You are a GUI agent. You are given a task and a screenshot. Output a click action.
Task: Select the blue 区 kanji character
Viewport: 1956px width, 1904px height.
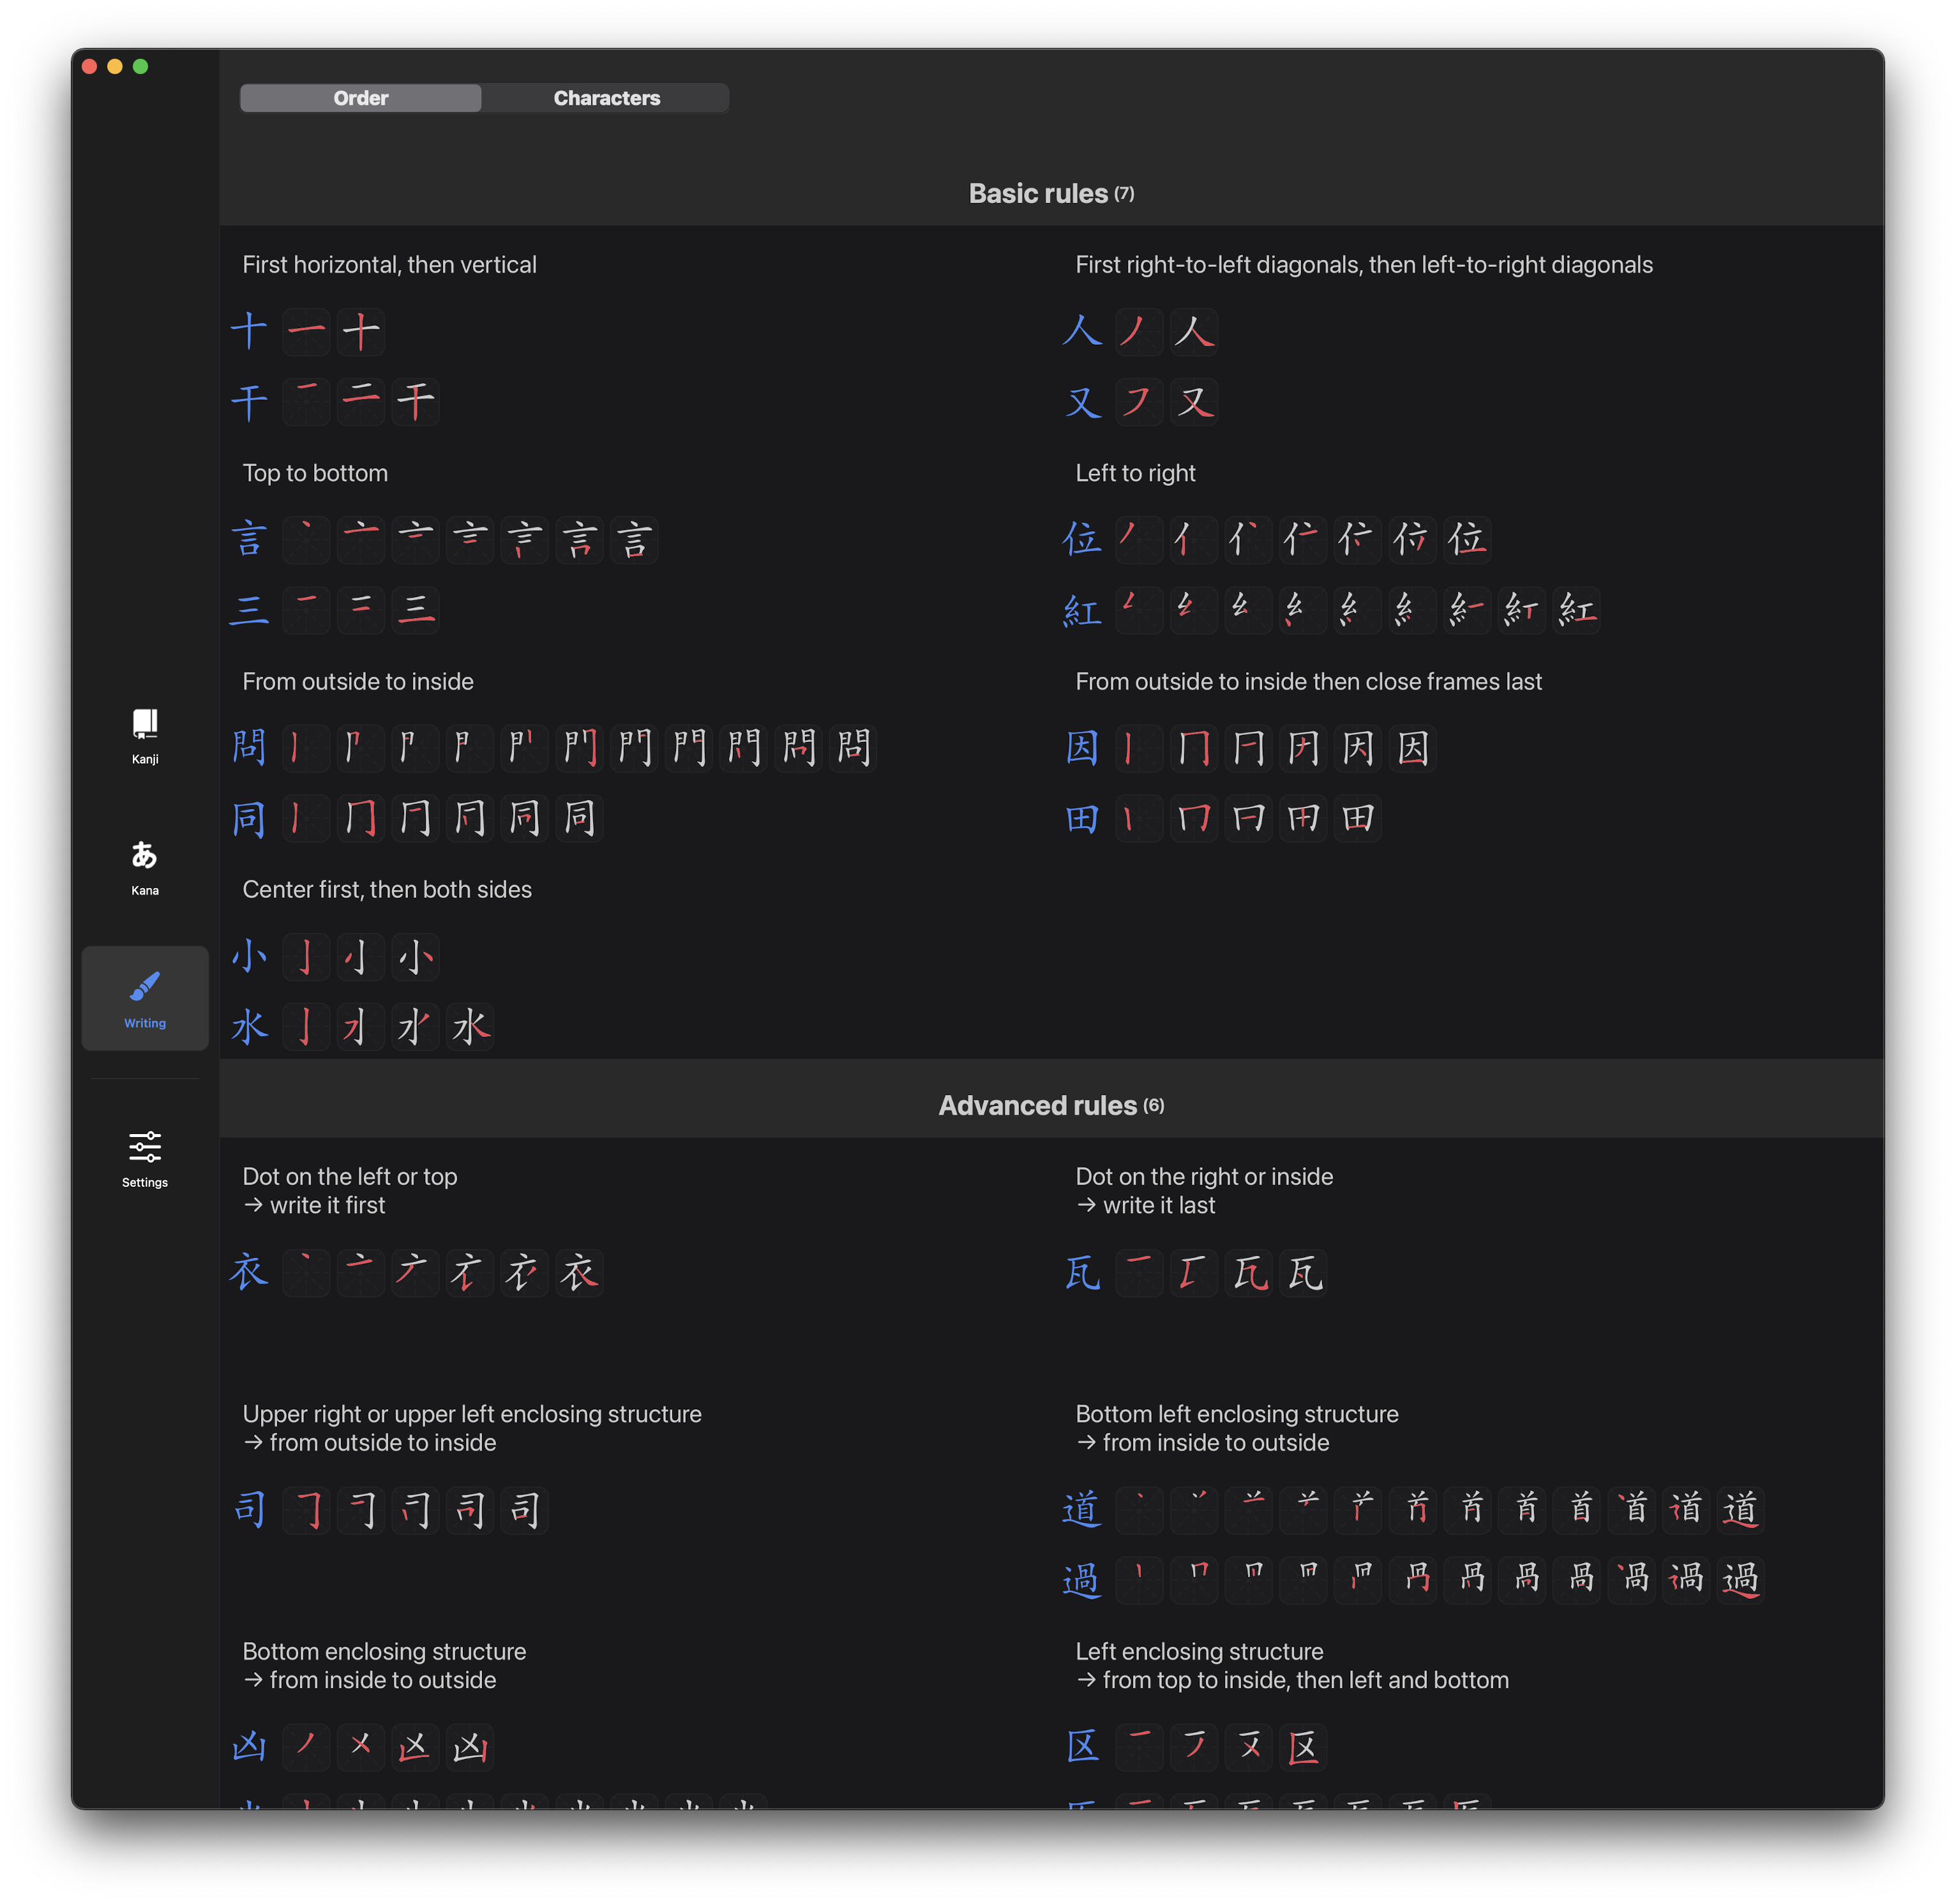pos(1082,1747)
